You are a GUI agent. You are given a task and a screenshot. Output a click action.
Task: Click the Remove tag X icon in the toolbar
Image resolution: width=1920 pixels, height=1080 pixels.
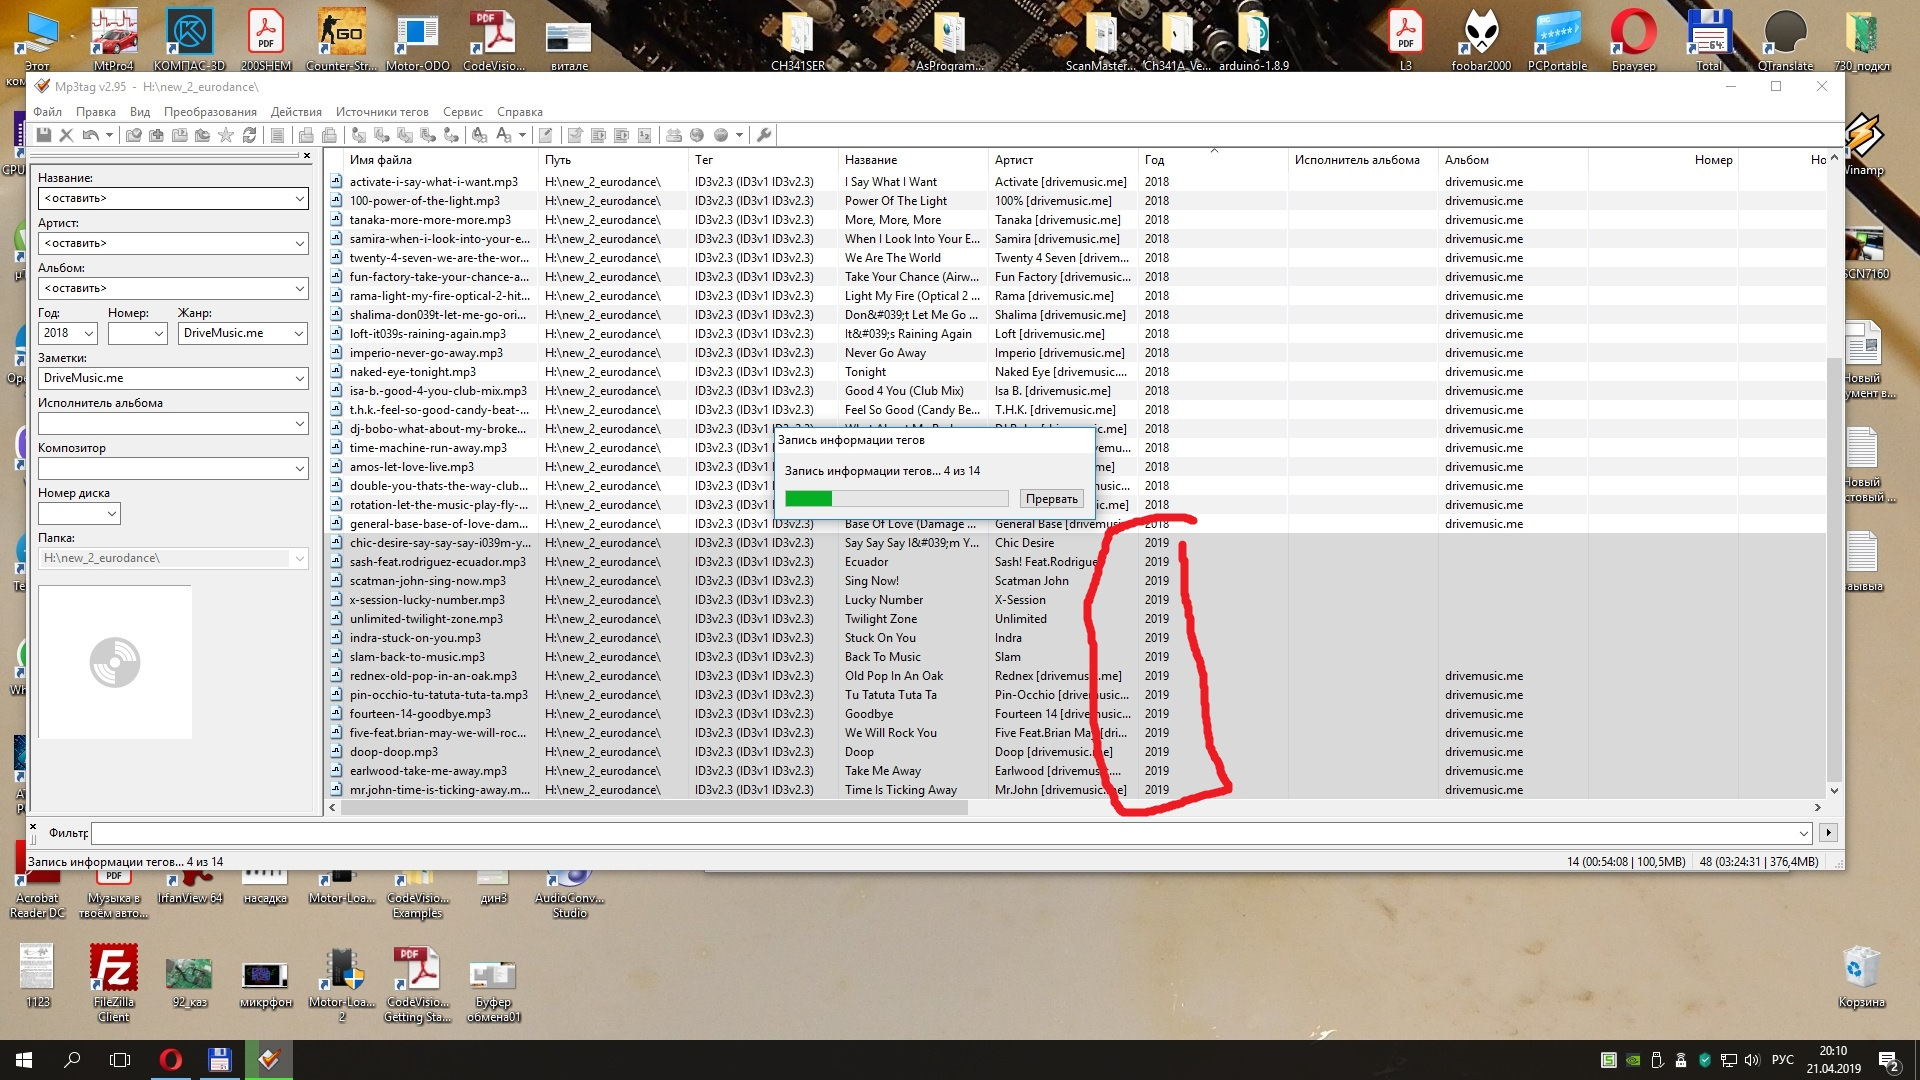(66, 135)
